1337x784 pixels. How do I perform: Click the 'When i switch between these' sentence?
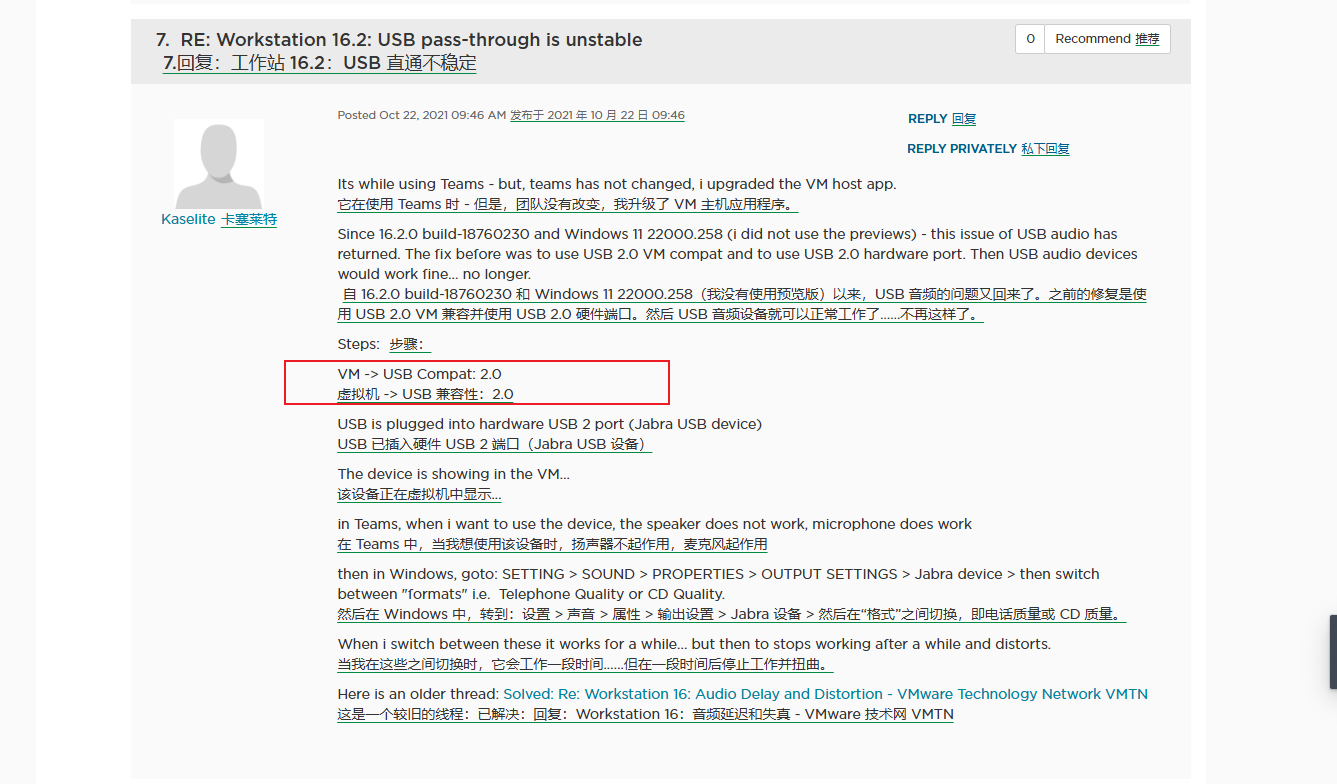tap(693, 644)
